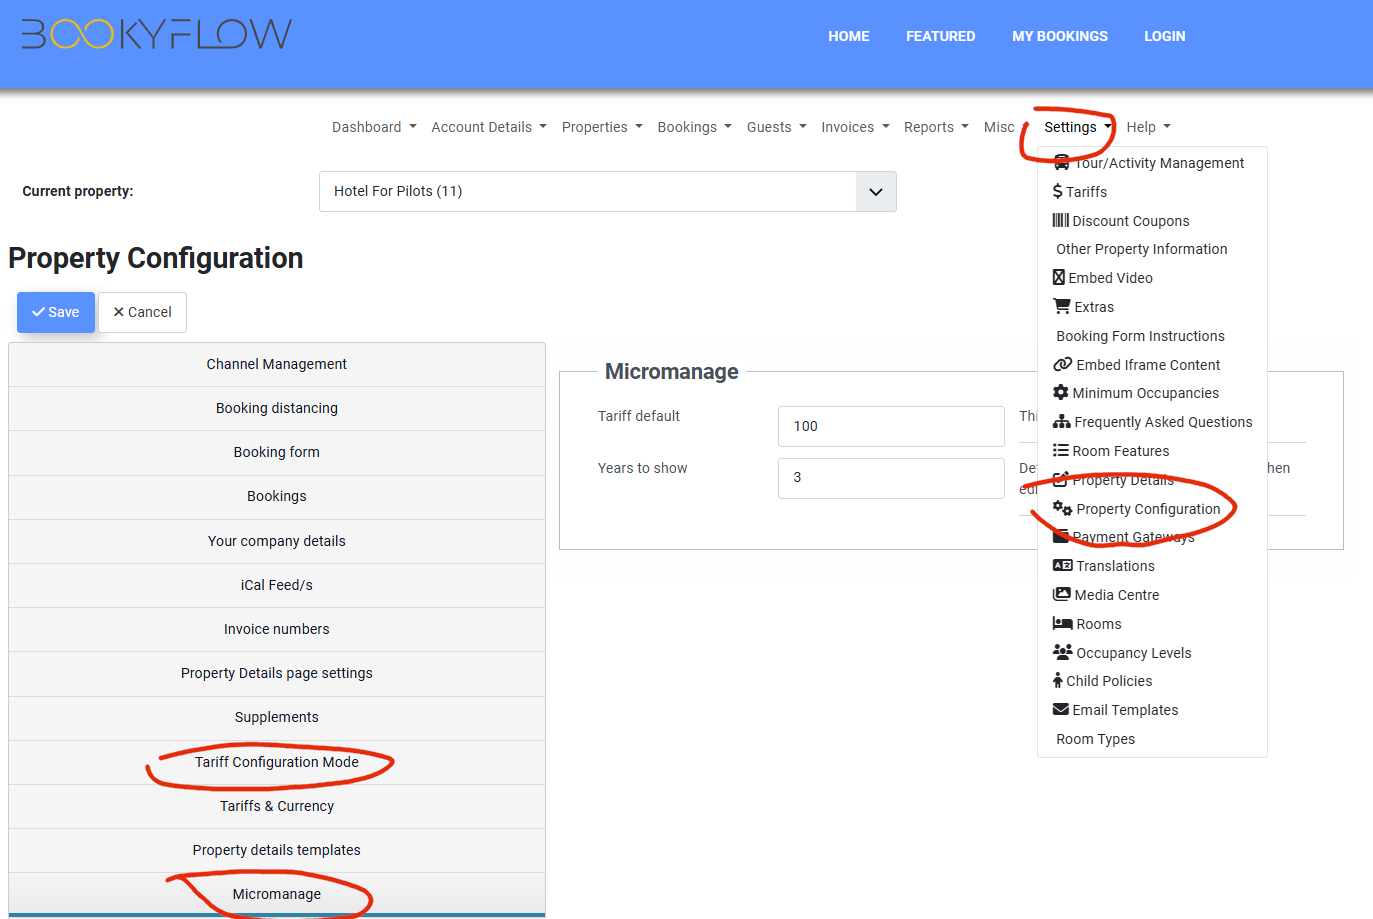Switch to the Booking form section

tap(277, 452)
